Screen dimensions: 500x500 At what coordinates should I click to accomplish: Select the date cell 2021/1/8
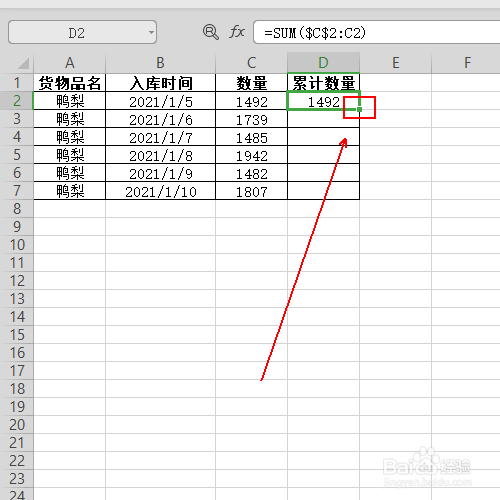[x=161, y=155]
